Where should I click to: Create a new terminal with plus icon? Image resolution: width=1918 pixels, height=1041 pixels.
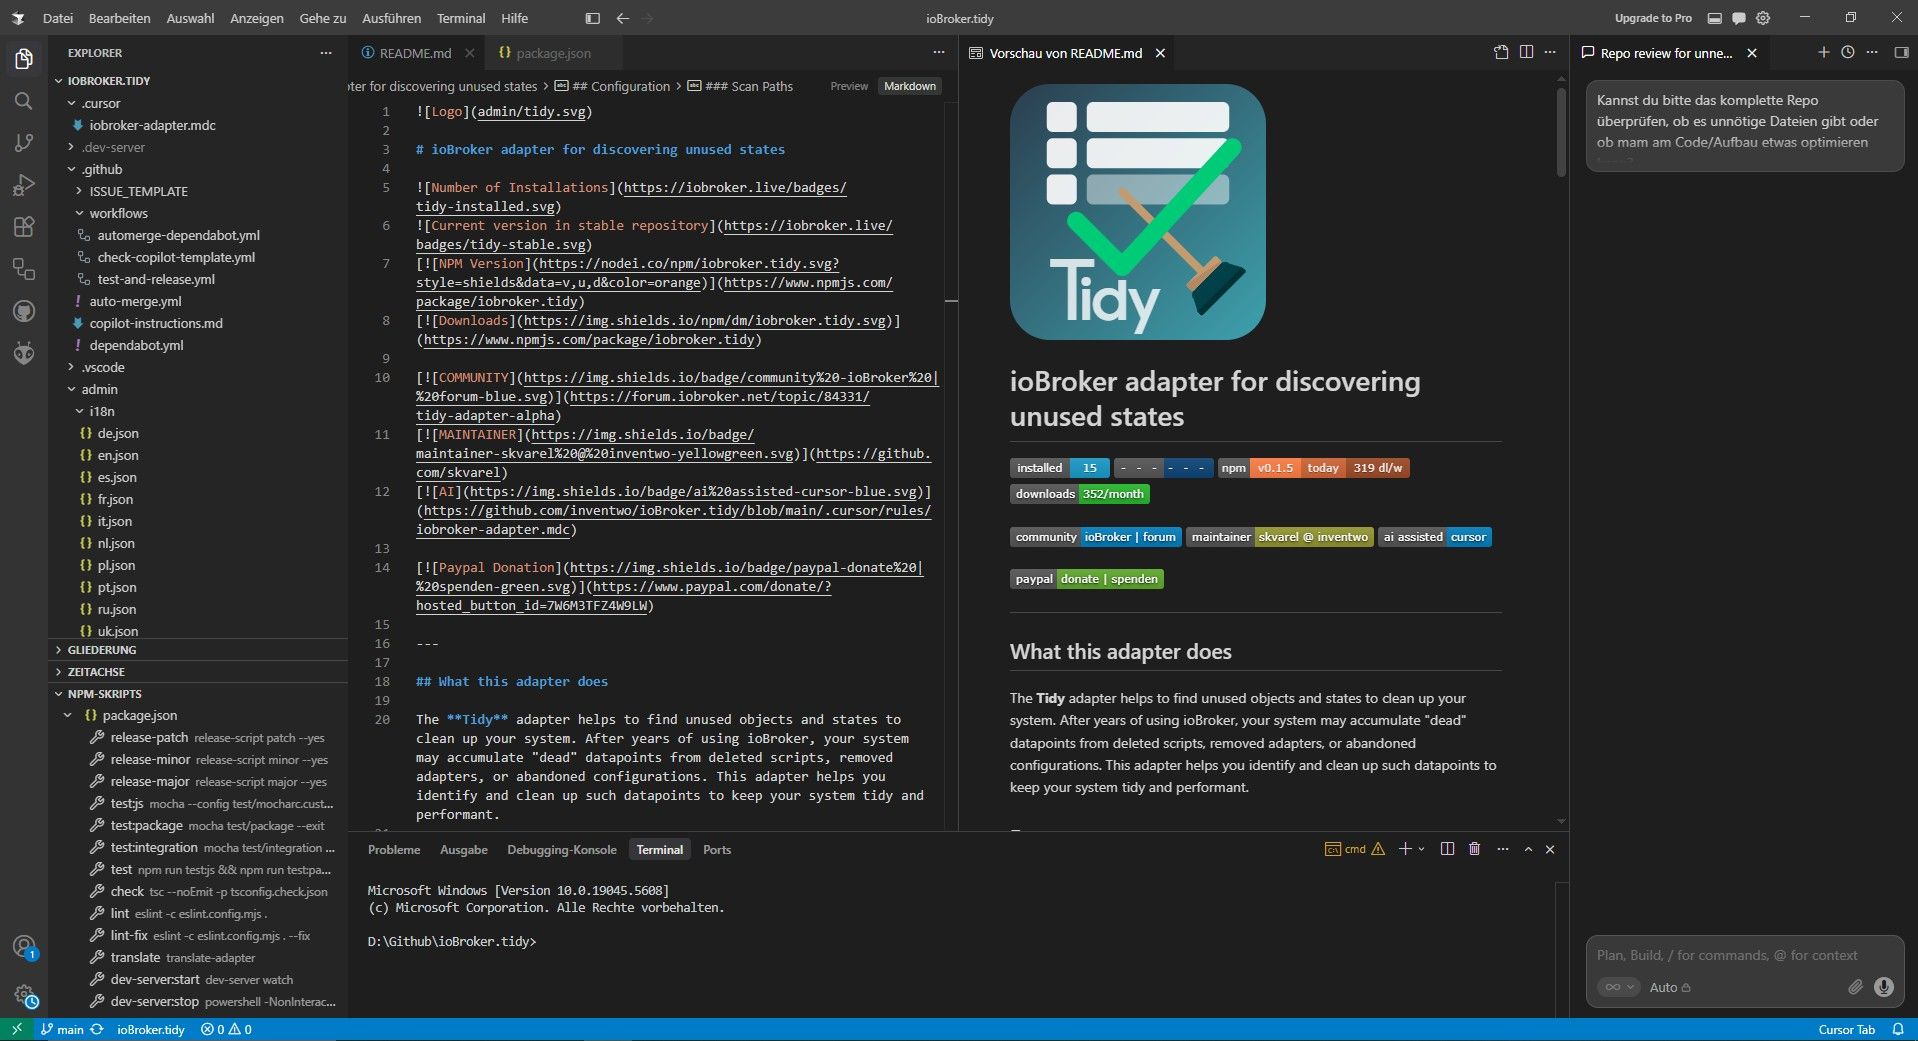pos(1405,849)
